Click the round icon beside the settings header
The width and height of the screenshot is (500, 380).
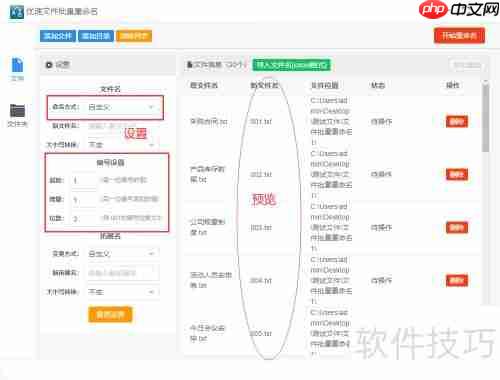49,65
